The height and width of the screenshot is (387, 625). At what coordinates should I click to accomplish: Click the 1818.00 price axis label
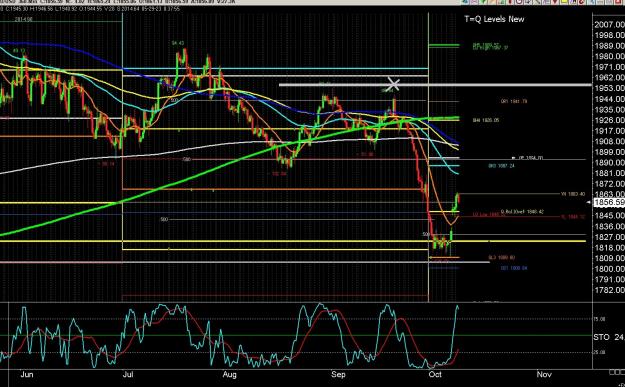click(609, 248)
